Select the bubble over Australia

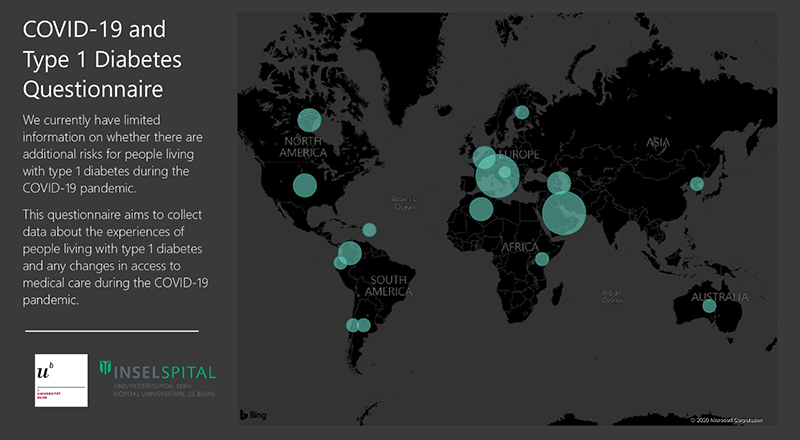709,306
